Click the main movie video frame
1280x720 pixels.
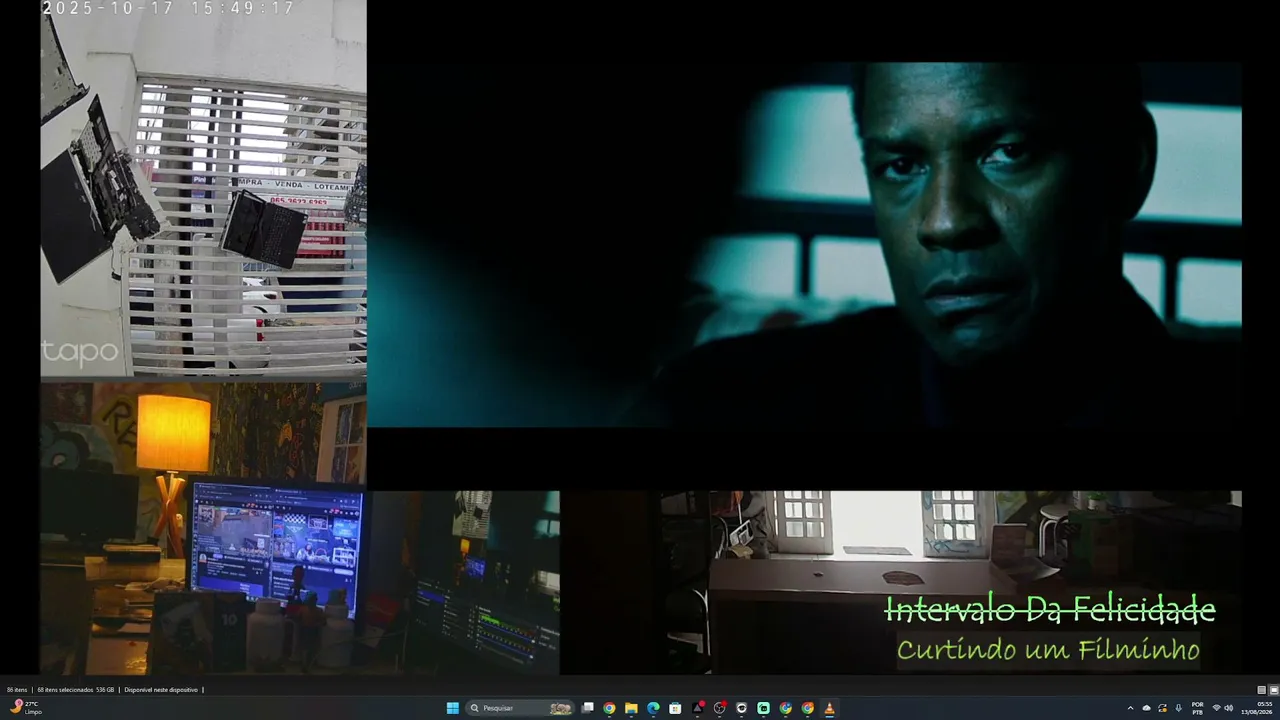pyautogui.click(x=805, y=245)
